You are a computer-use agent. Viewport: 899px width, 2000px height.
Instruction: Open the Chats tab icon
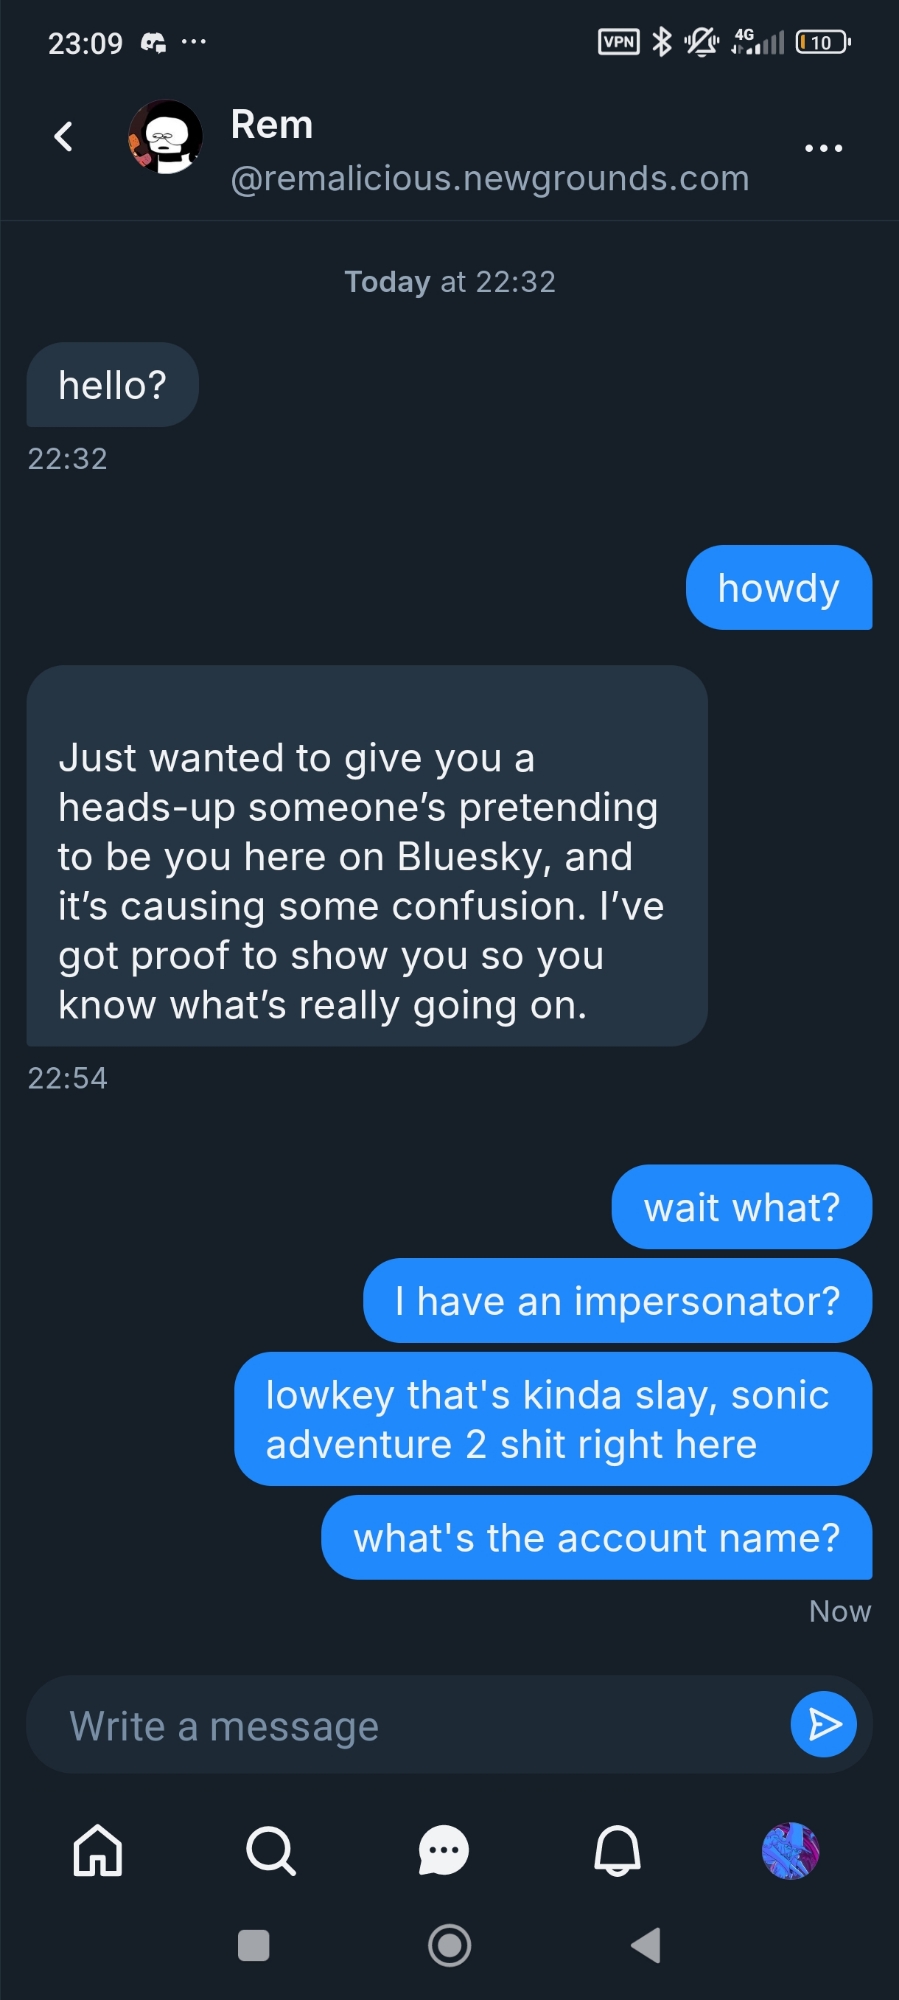444,1850
